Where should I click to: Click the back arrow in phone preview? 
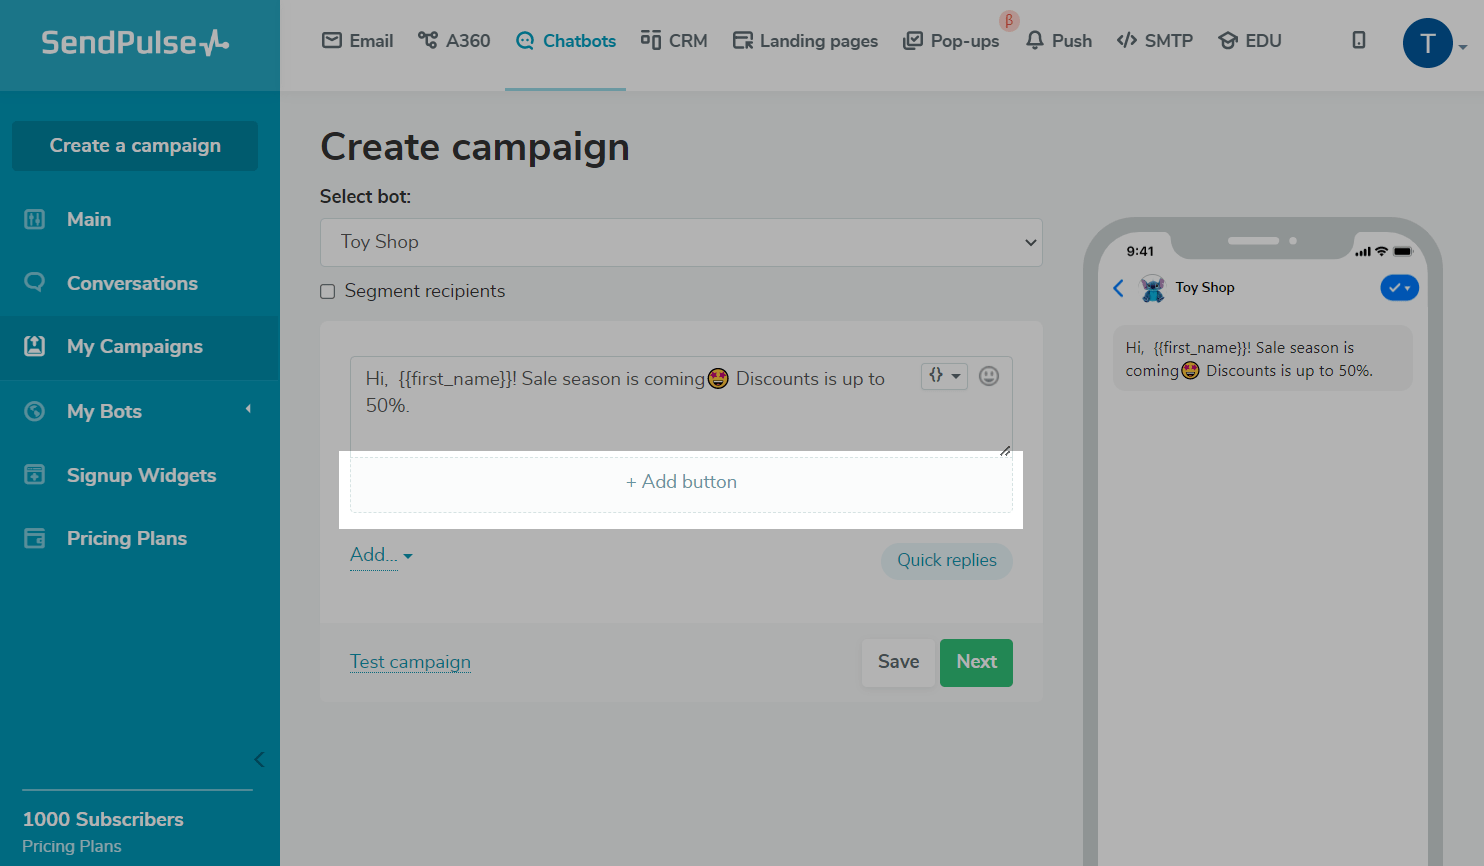[x=1119, y=289]
